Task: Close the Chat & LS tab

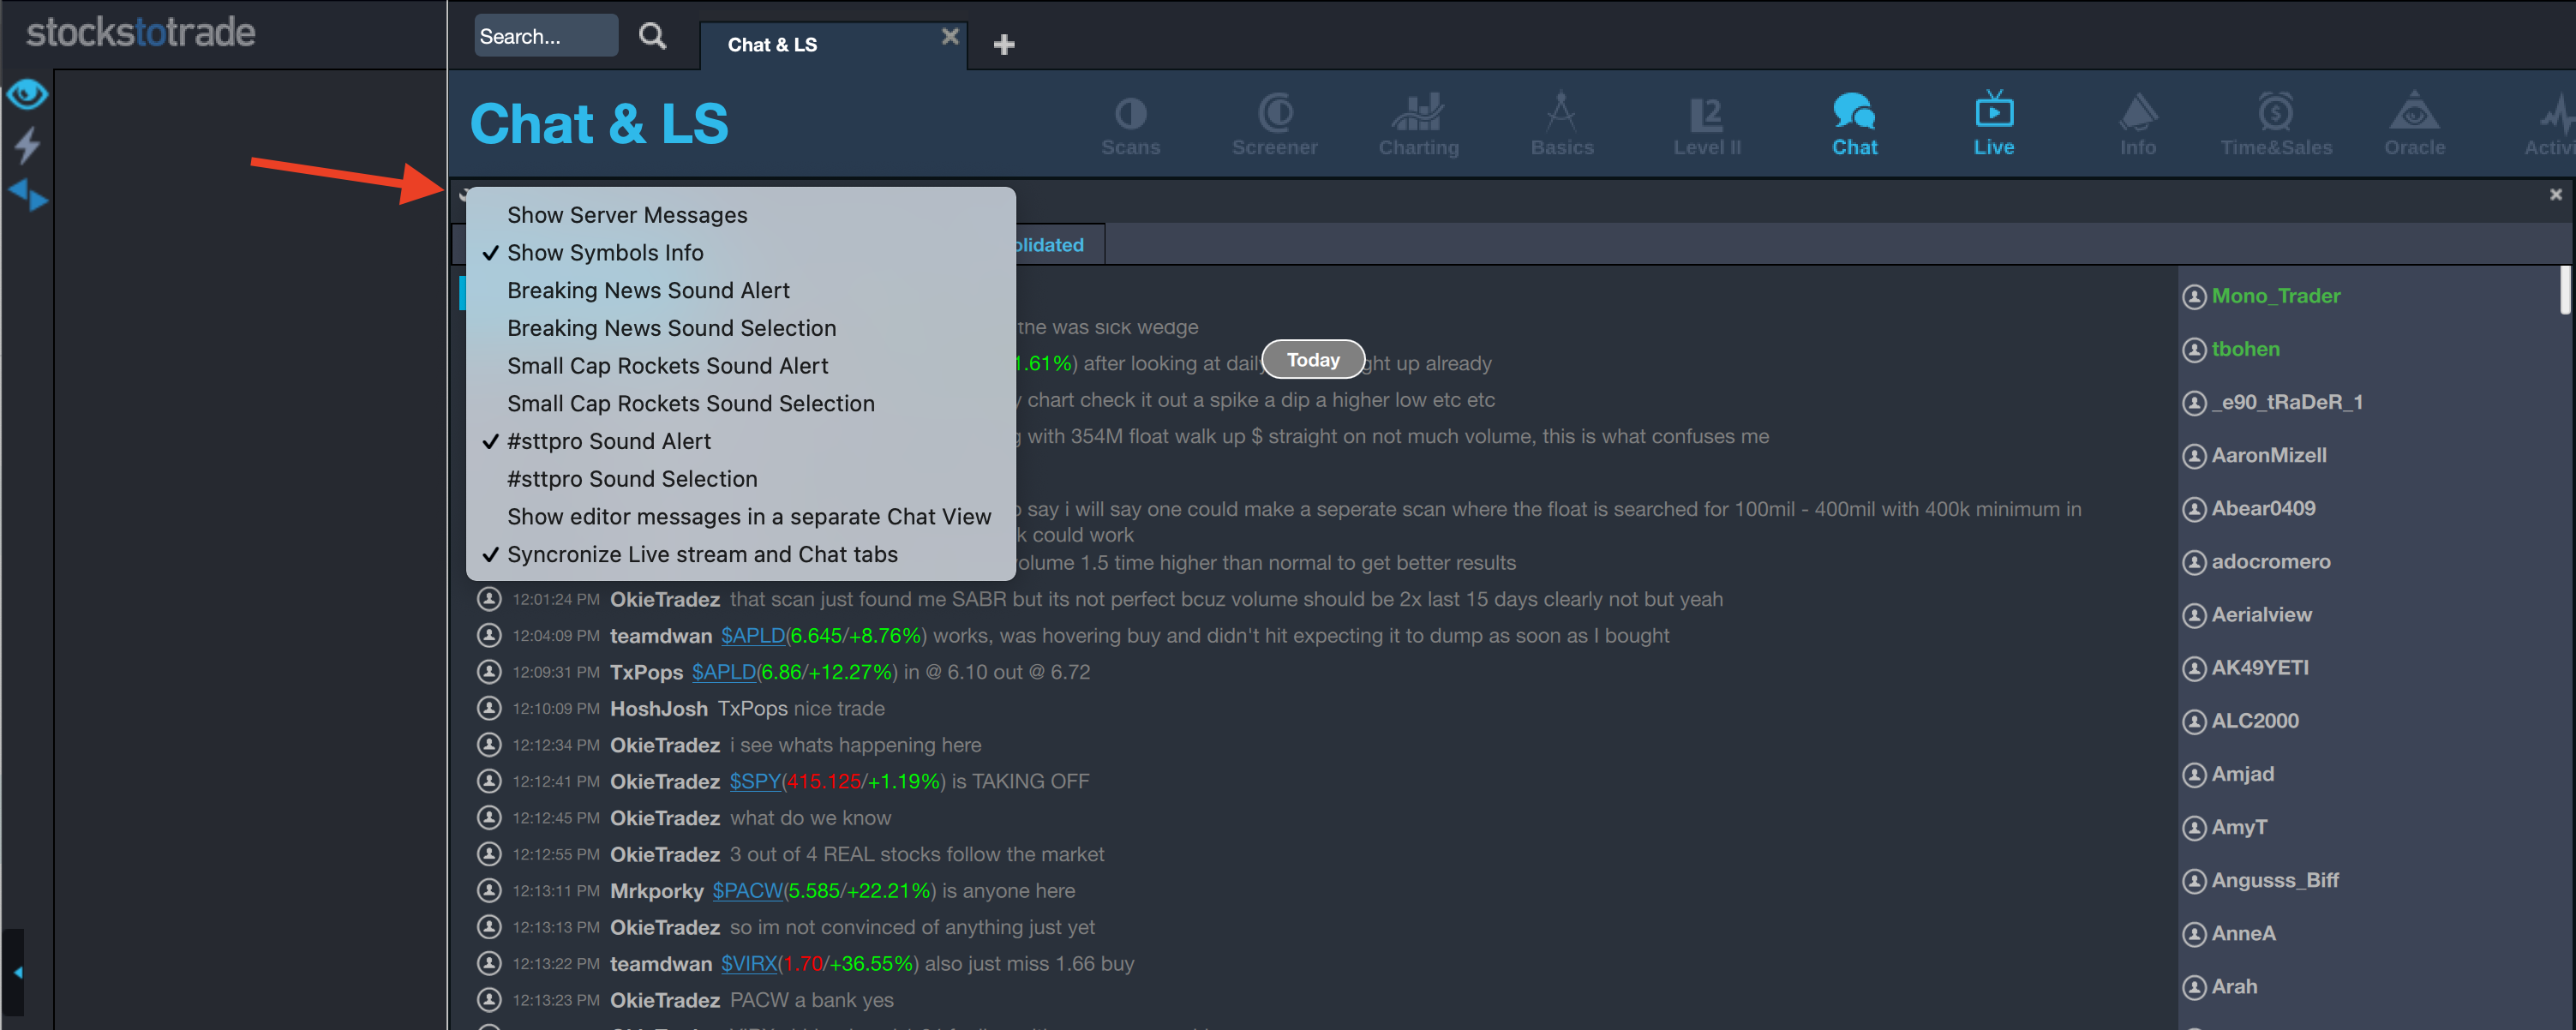Action: pos(950,36)
